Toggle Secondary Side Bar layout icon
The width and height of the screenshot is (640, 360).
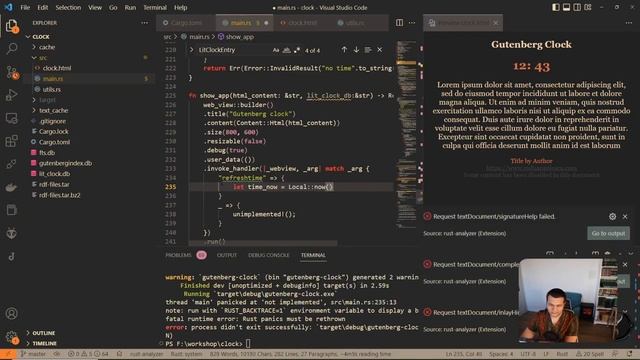[x=577, y=7]
